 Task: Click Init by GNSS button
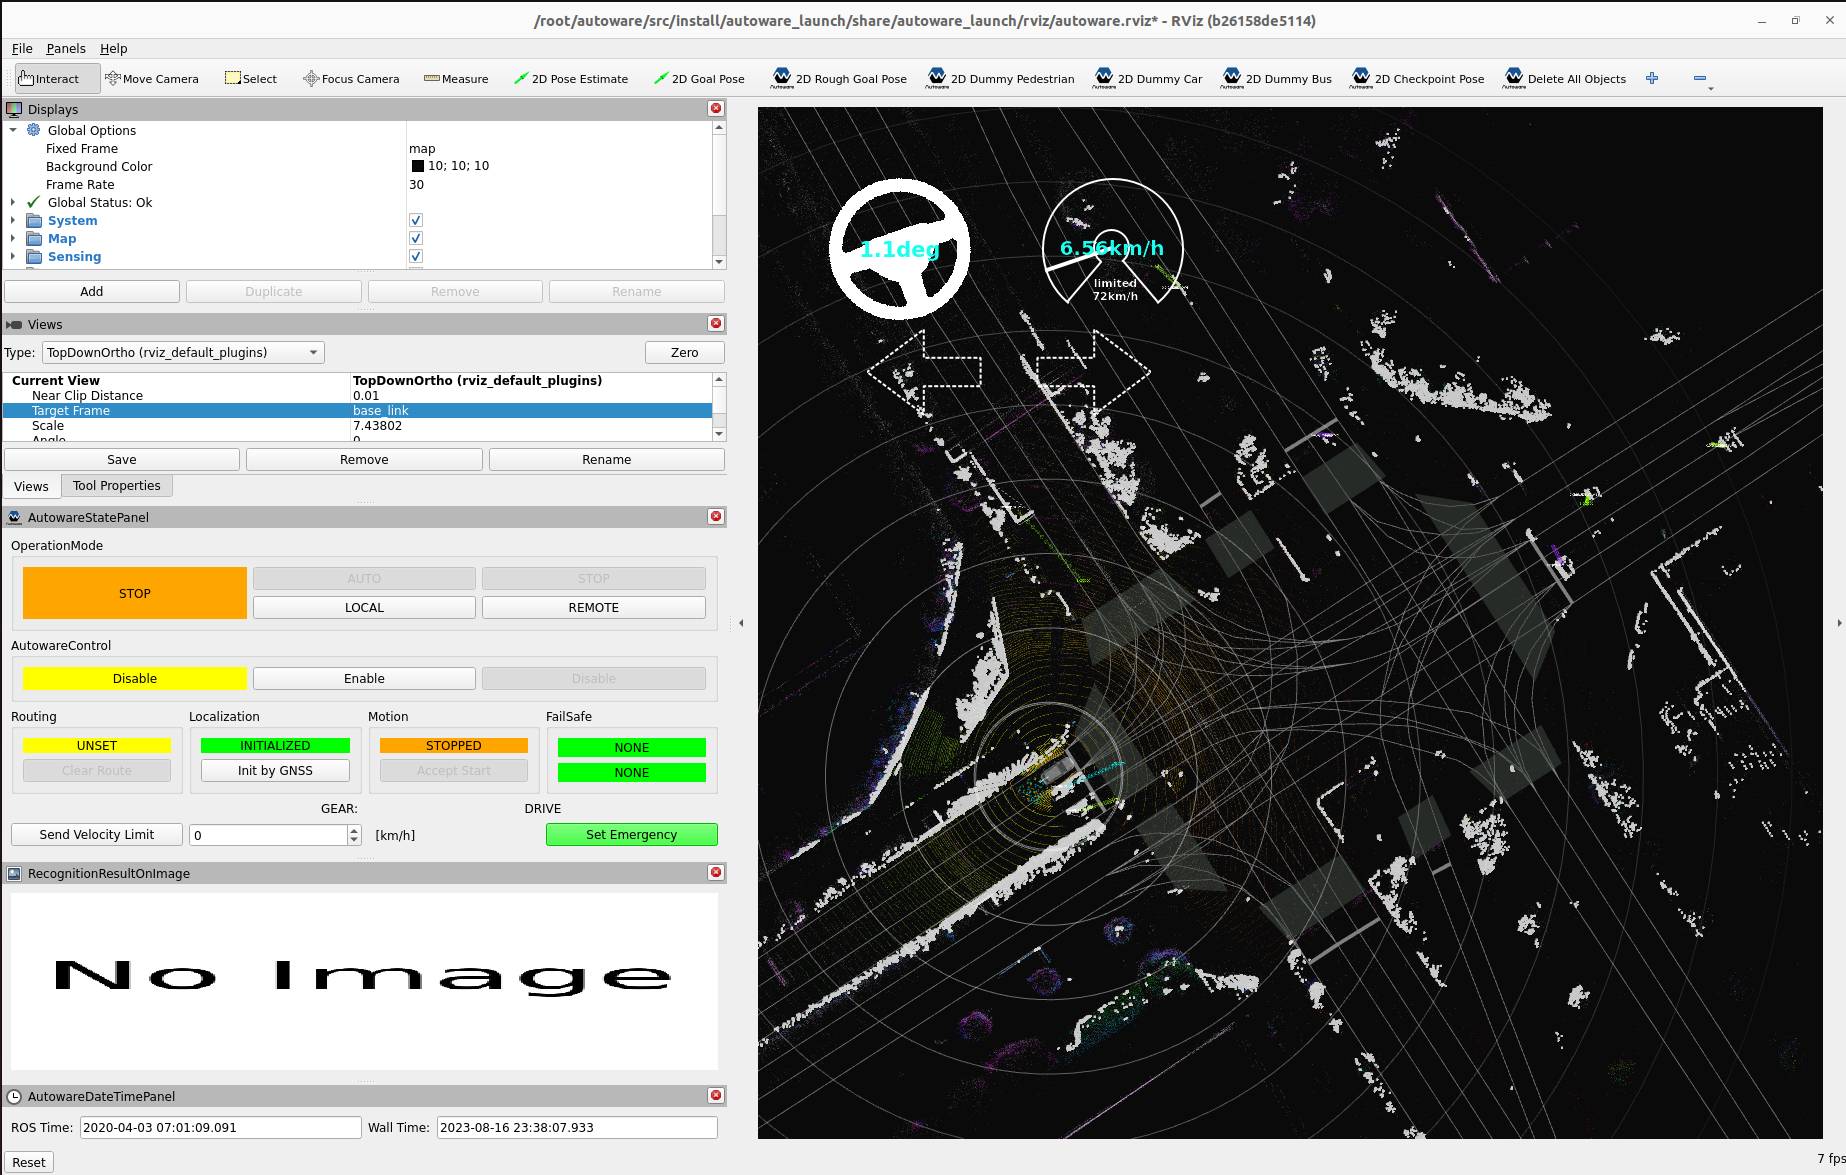[275, 770]
